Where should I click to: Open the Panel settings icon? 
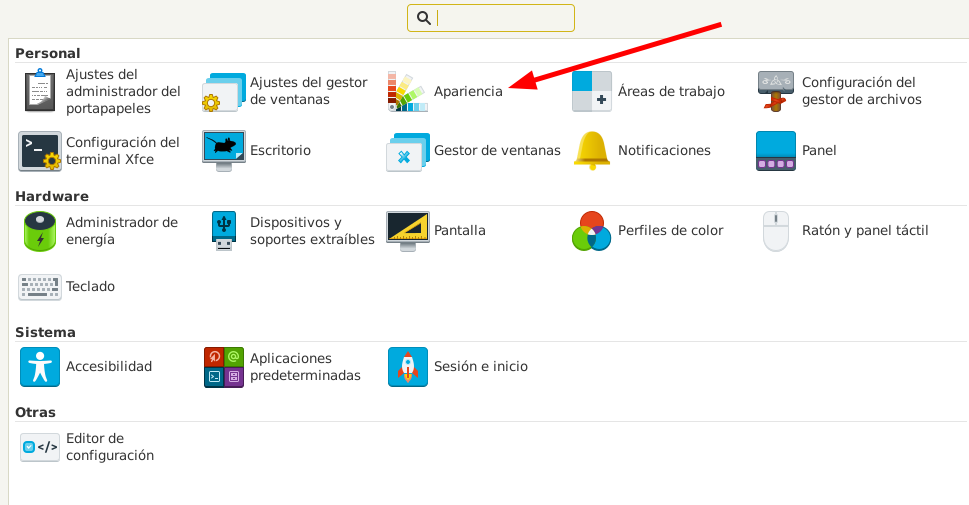click(775, 151)
